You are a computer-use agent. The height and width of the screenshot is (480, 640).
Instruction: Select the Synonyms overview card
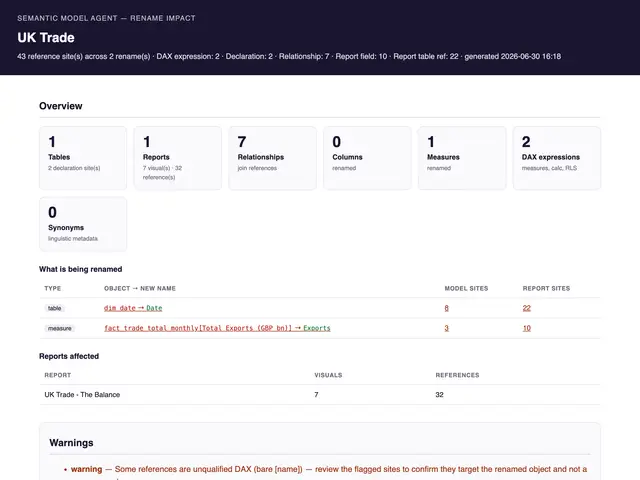(83, 224)
